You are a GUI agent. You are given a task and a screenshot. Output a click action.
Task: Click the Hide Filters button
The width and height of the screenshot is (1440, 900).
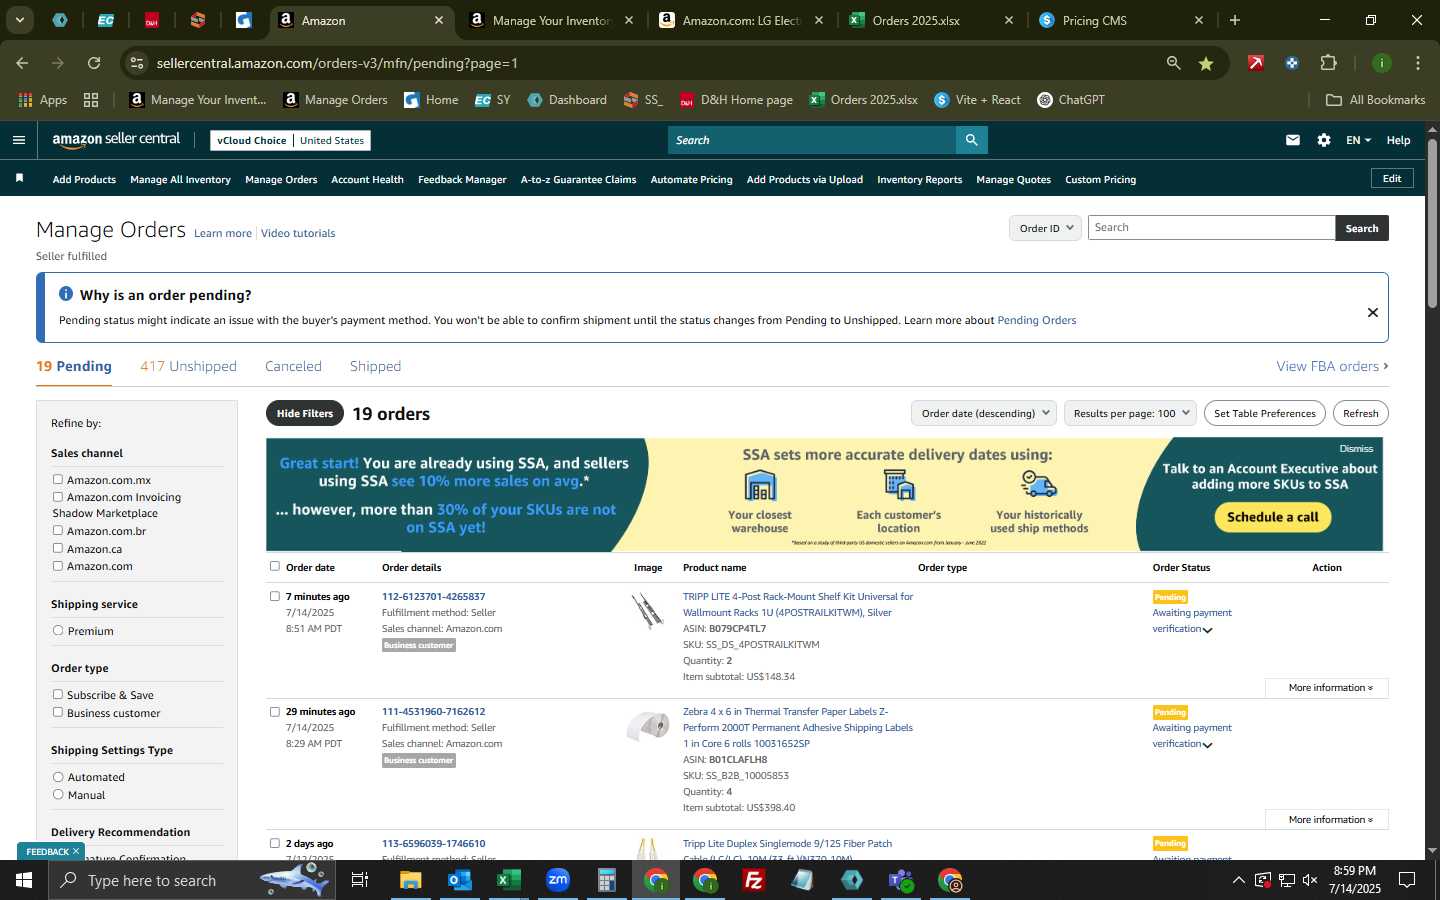click(x=305, y=413)
